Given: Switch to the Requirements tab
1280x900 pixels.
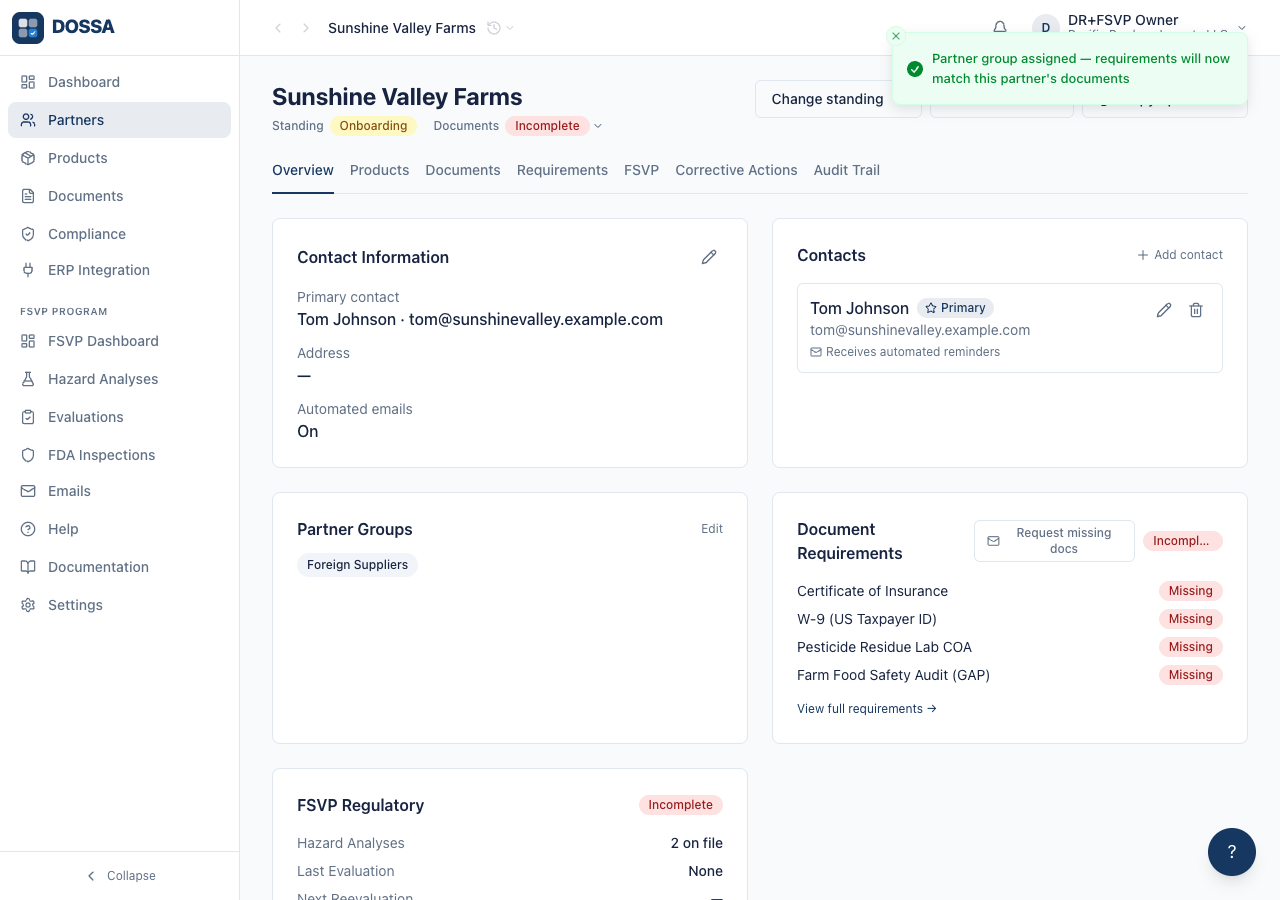Looking at the screenshot, I should coord(562,170).
